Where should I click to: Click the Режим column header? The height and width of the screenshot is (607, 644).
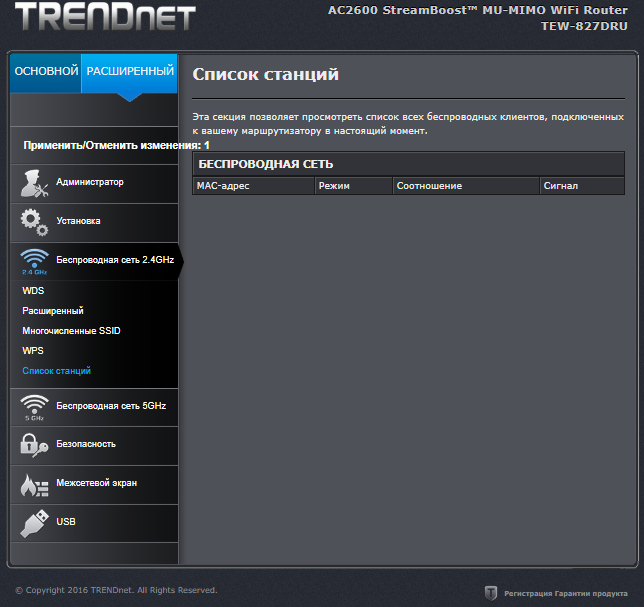point(354,186)
